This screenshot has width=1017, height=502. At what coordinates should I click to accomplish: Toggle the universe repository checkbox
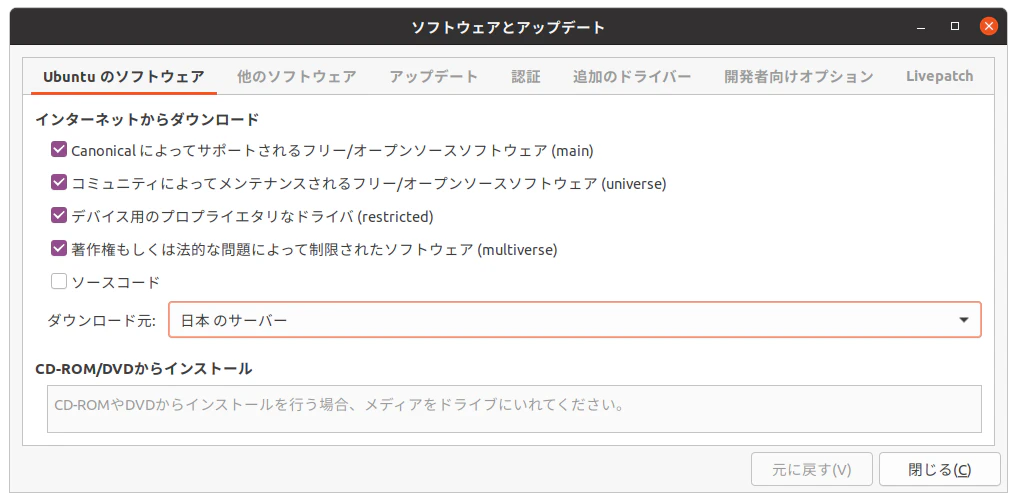[59, 183]
